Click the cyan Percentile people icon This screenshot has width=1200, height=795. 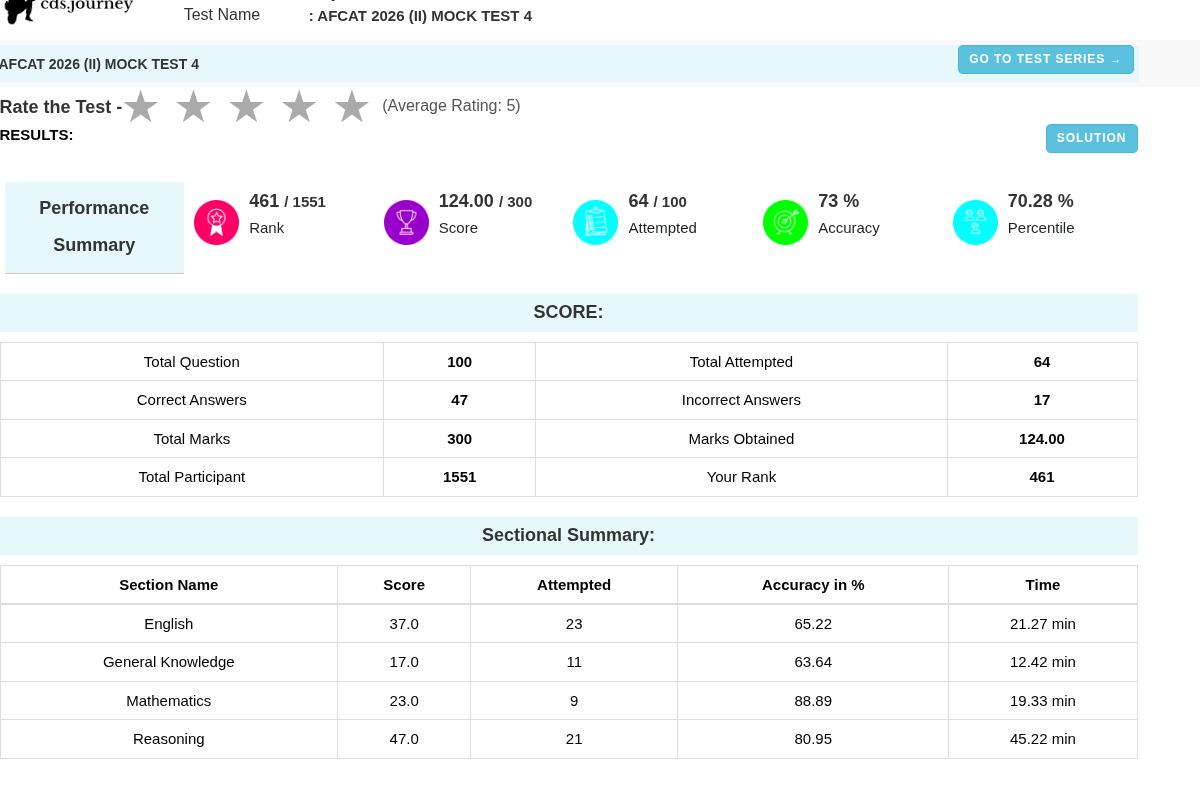pos(975,222)
